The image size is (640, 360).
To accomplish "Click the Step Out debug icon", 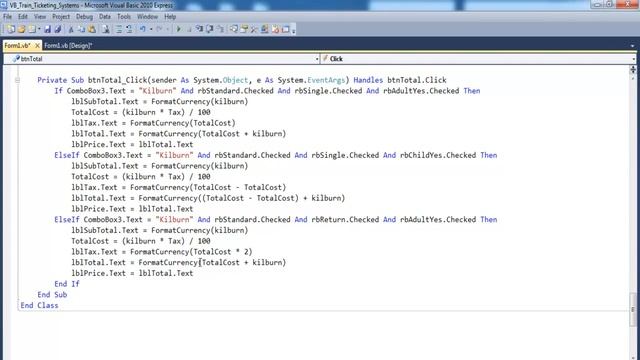I will pyautogui.click(x=221, y=29).
